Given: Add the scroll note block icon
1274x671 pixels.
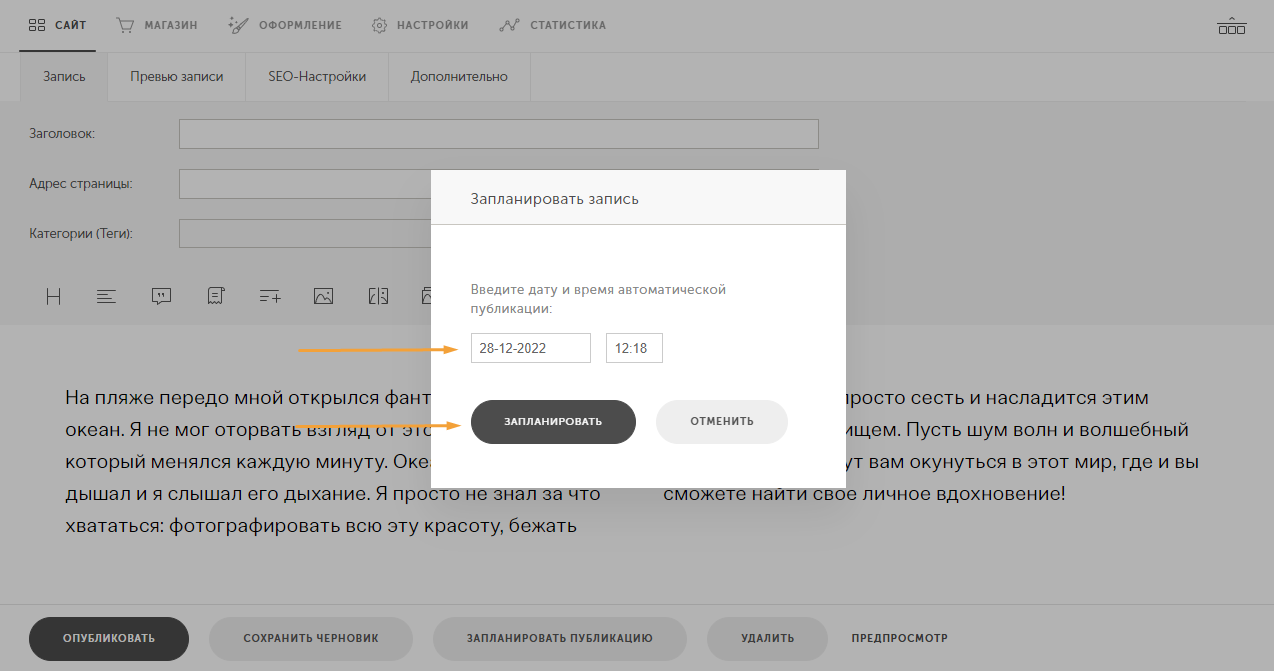Looking at the screenshot, I should 215,296.
